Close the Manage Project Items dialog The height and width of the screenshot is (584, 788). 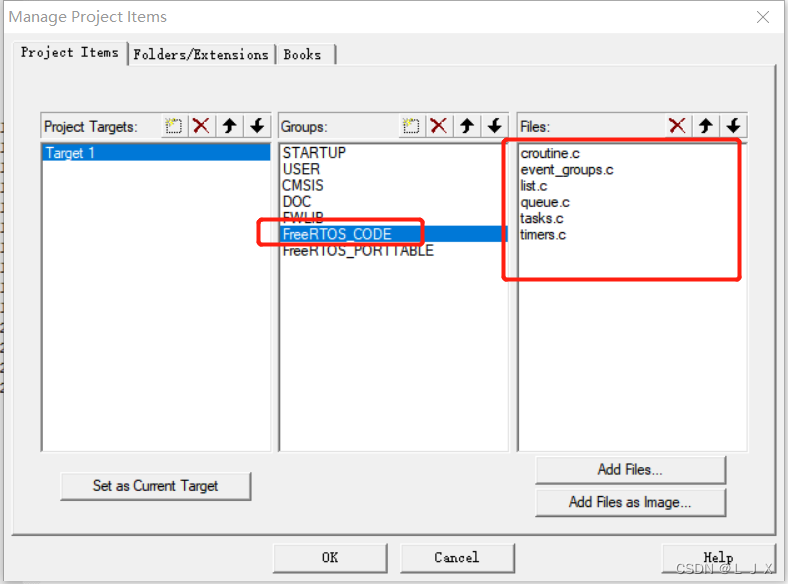763,17
